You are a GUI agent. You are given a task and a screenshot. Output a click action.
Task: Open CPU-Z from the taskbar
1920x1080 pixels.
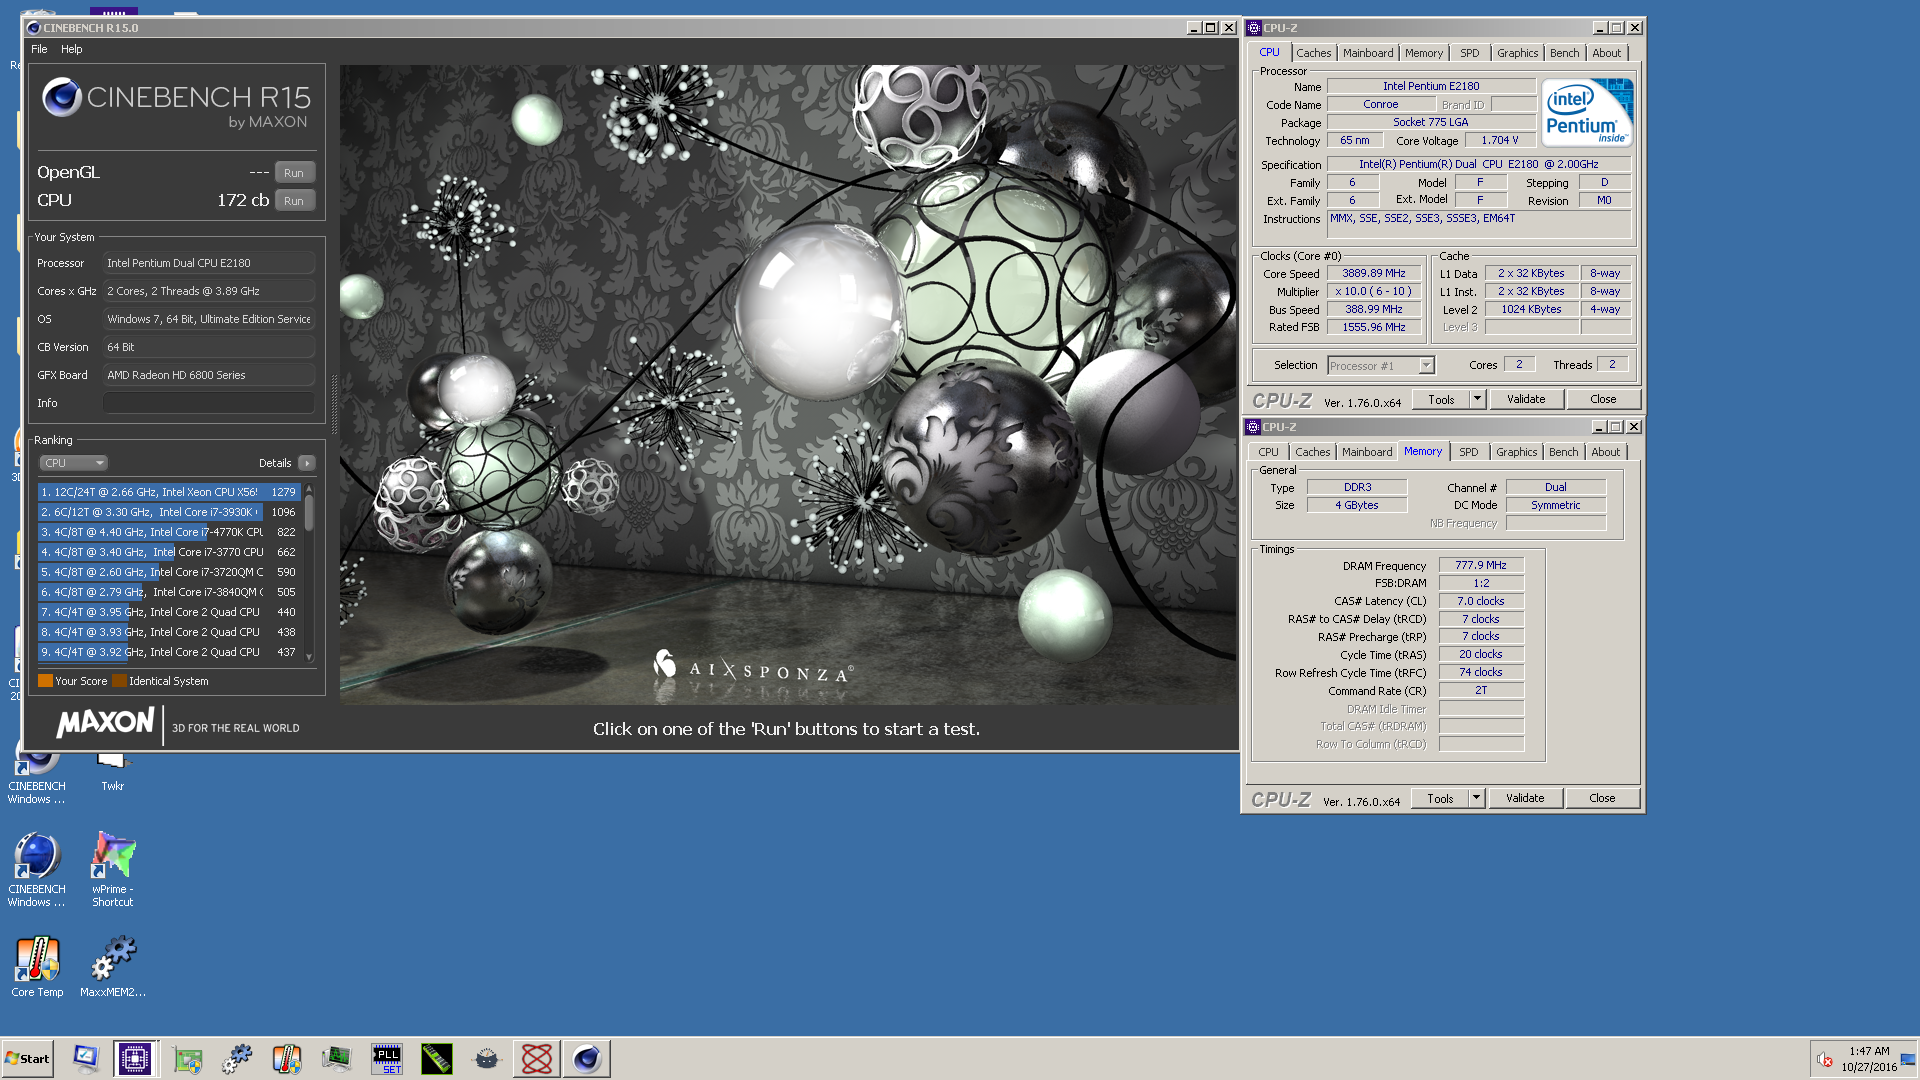(x=134, y=1058)
